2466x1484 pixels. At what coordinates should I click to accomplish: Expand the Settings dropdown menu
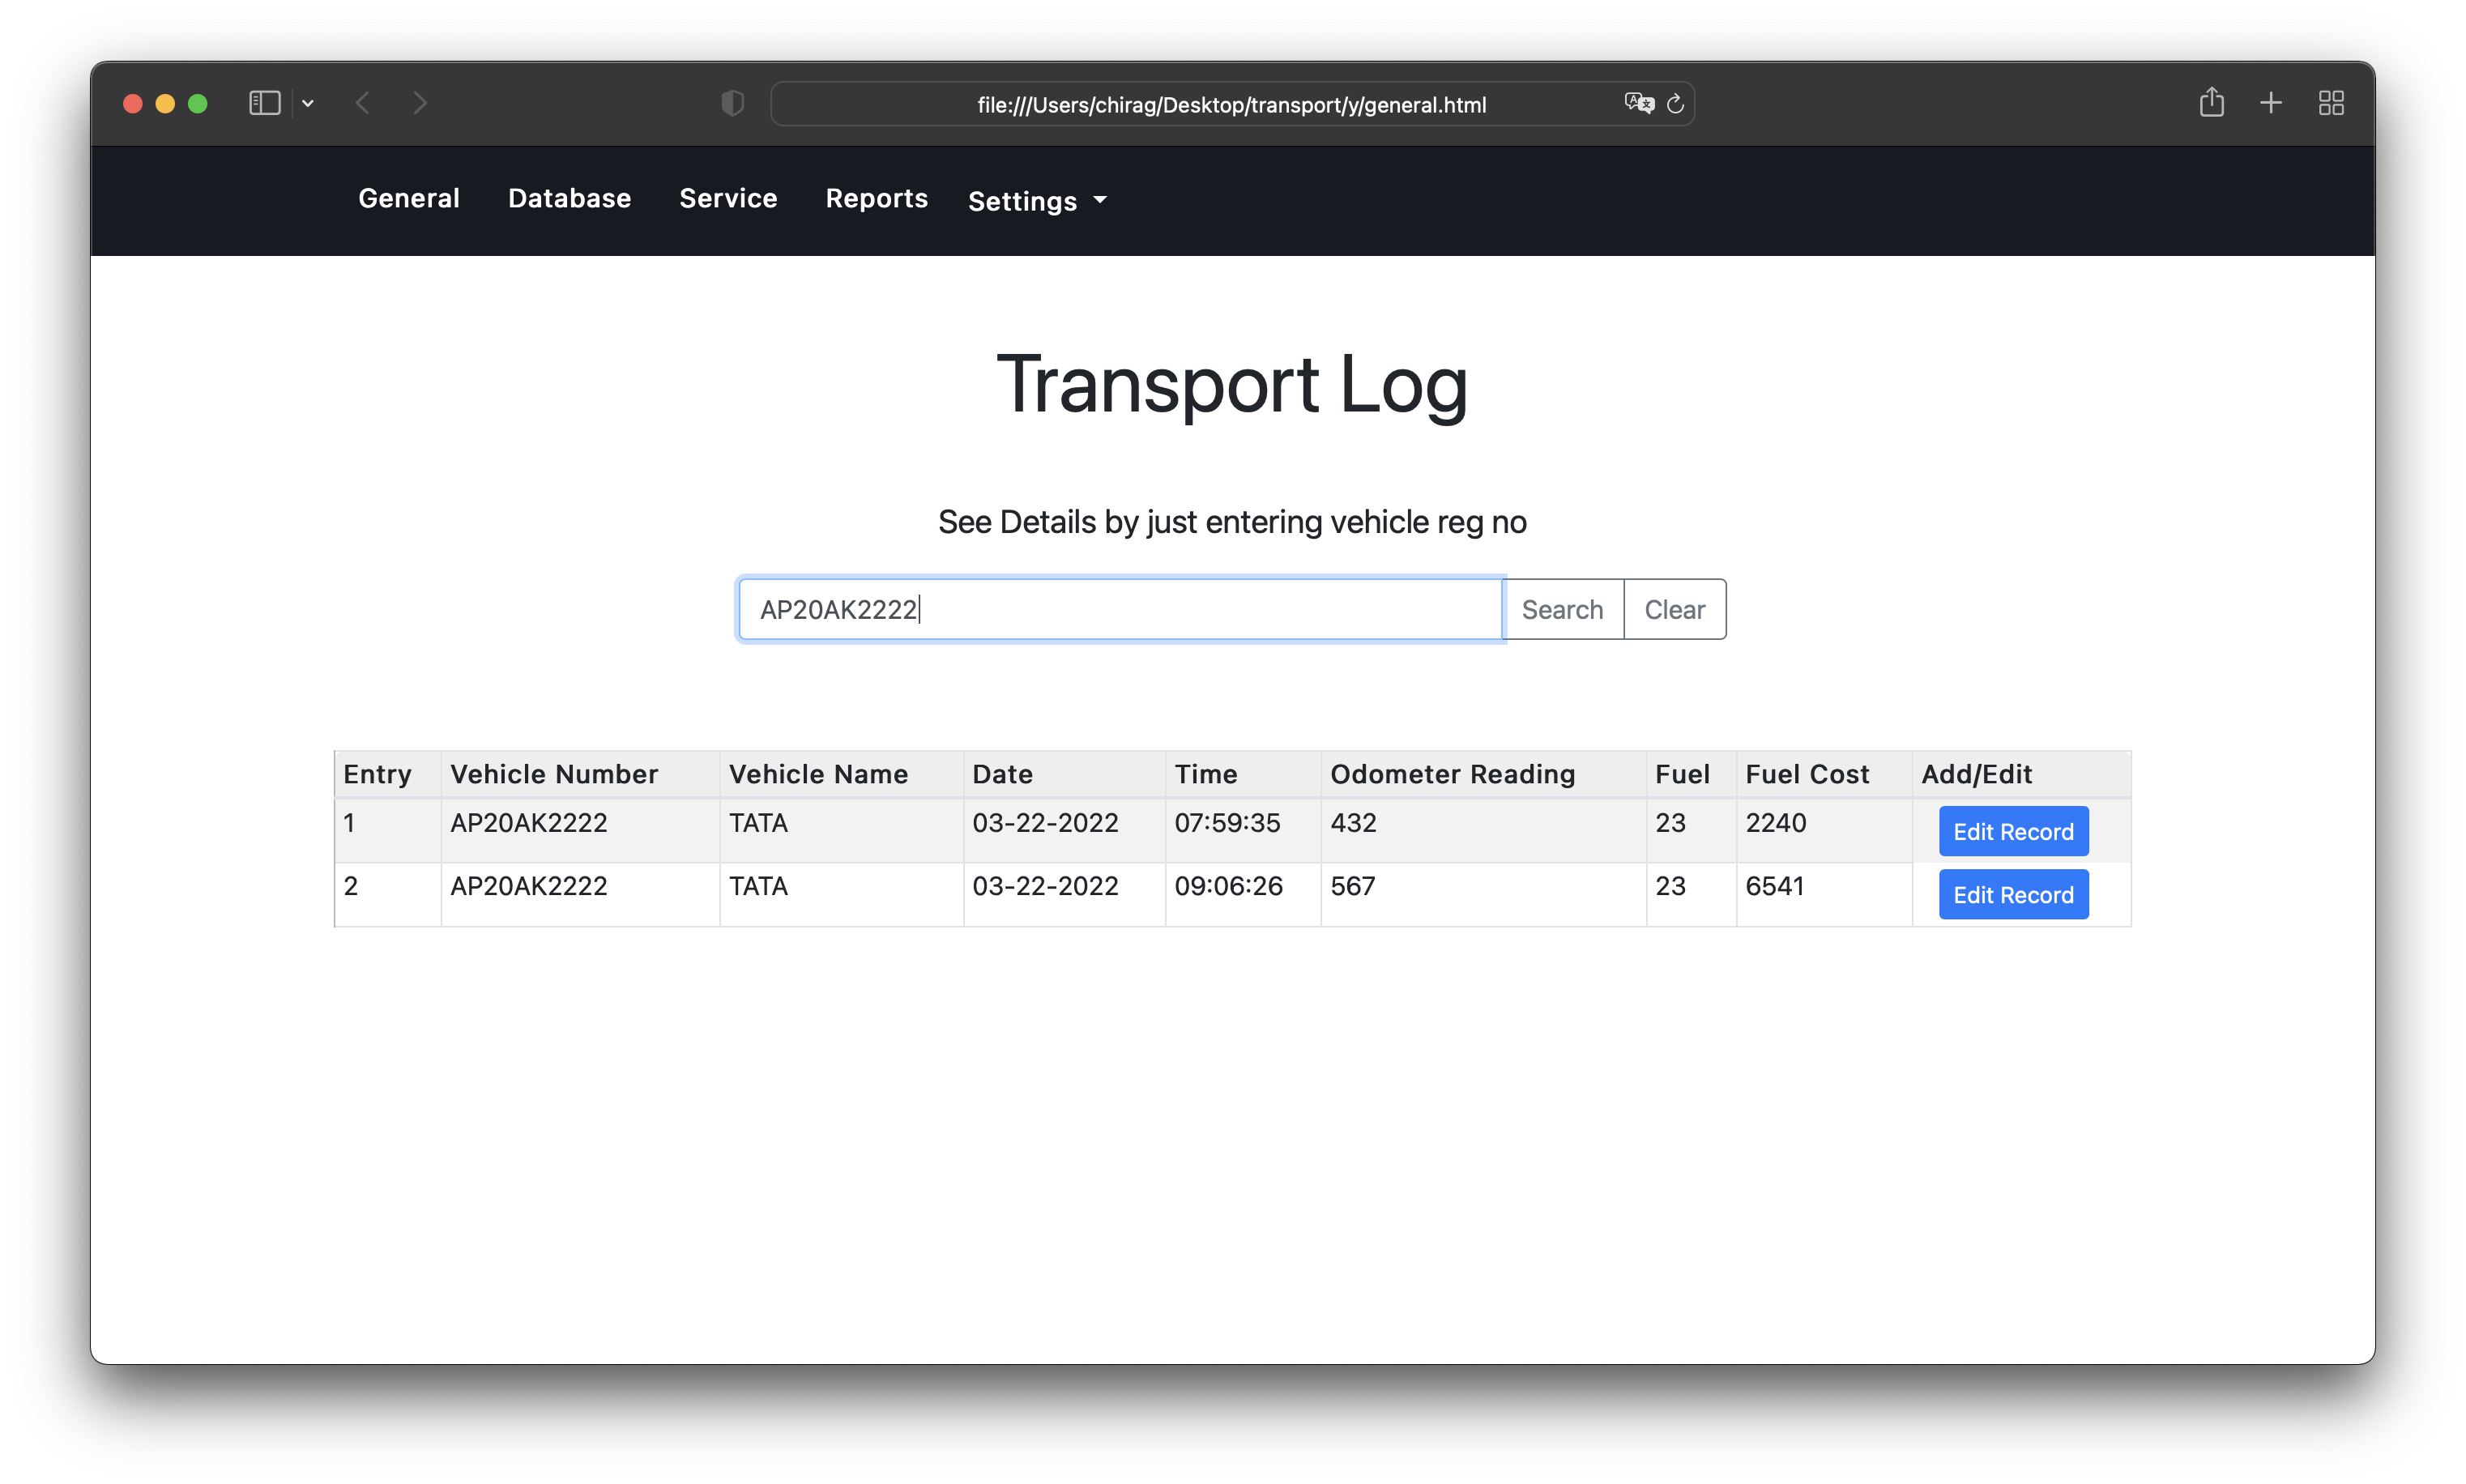[x=1037, y=201]
